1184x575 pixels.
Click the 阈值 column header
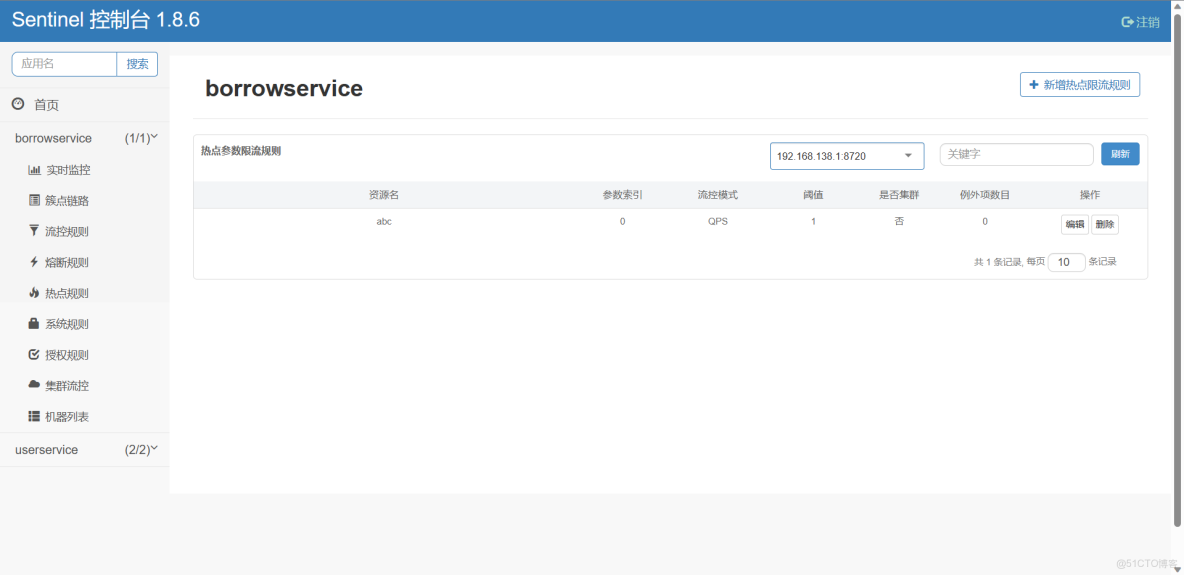(x=813, y=195)
